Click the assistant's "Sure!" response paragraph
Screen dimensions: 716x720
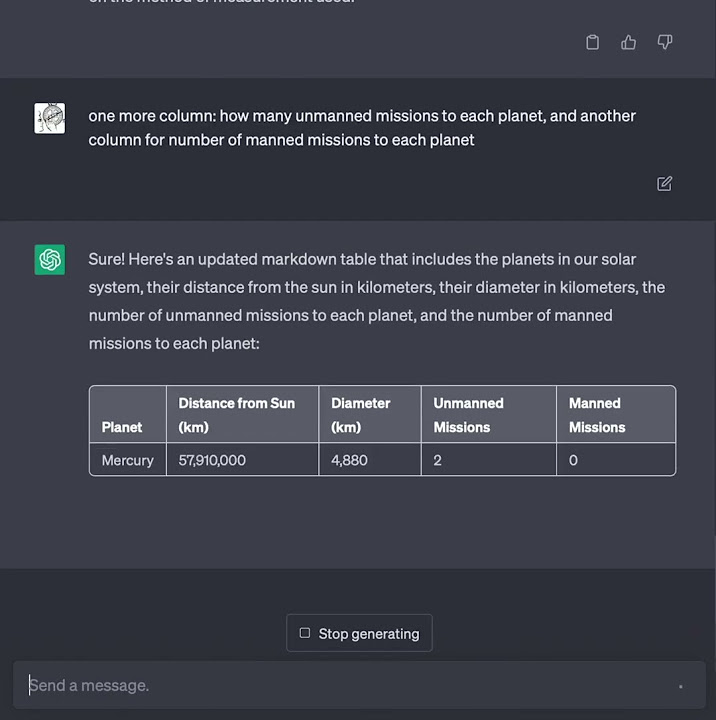coord(376,301)
